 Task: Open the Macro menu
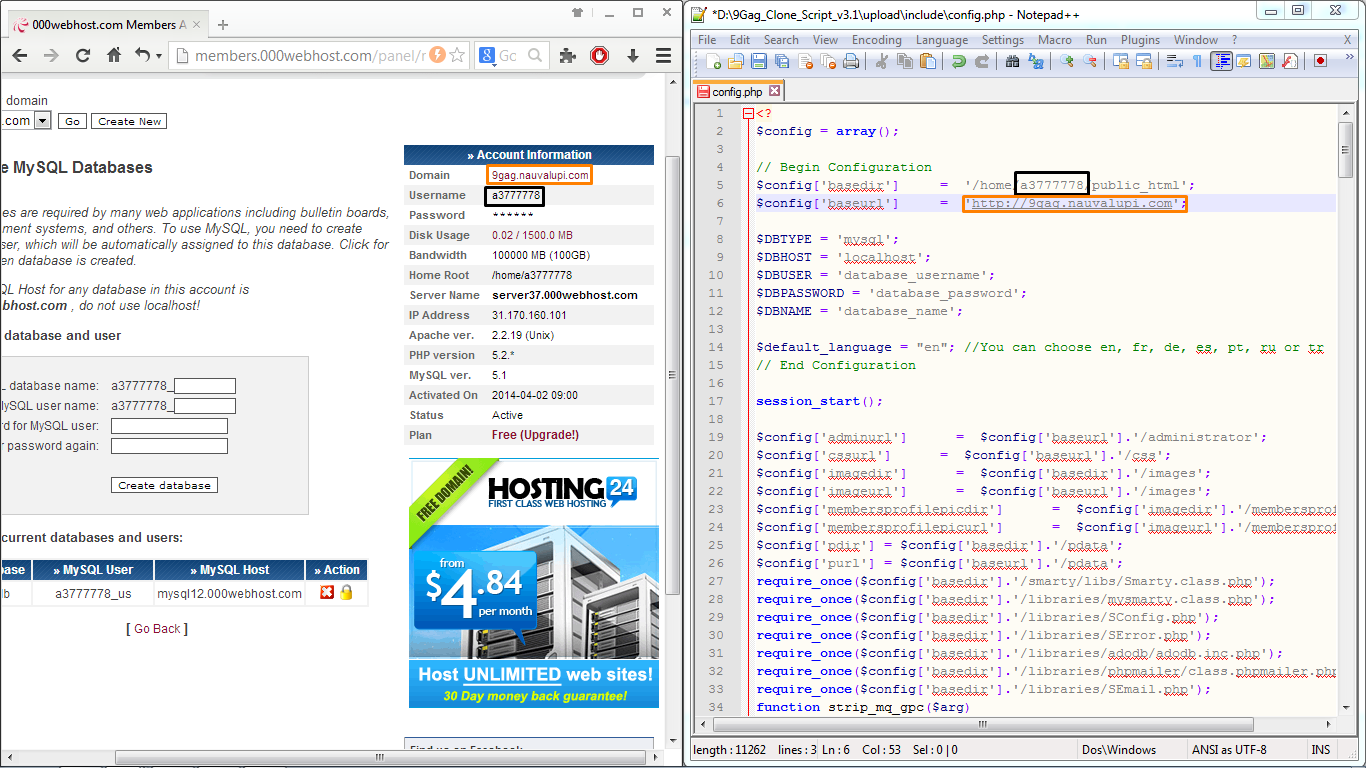[1055, 40]
